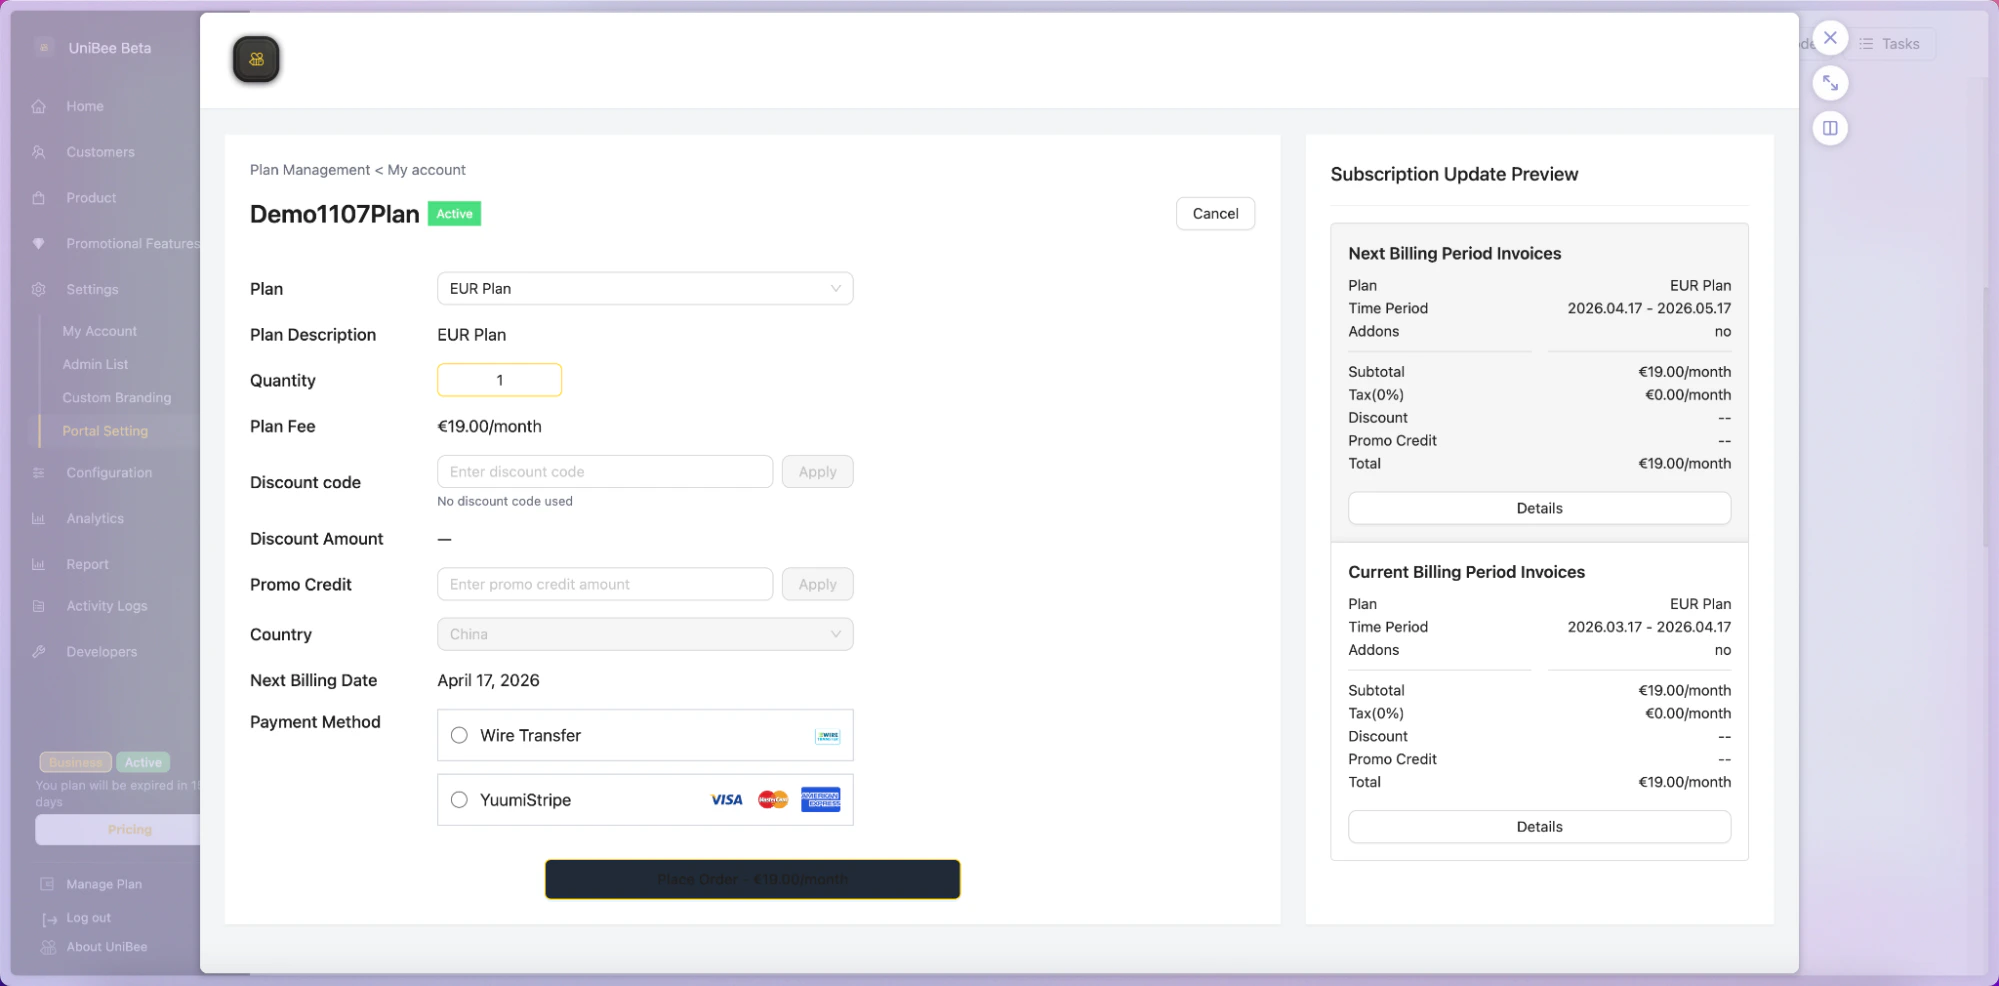The image size is (1999, 986).
Task: Click the split view panel icon
Action: (x=1830, y=128)
